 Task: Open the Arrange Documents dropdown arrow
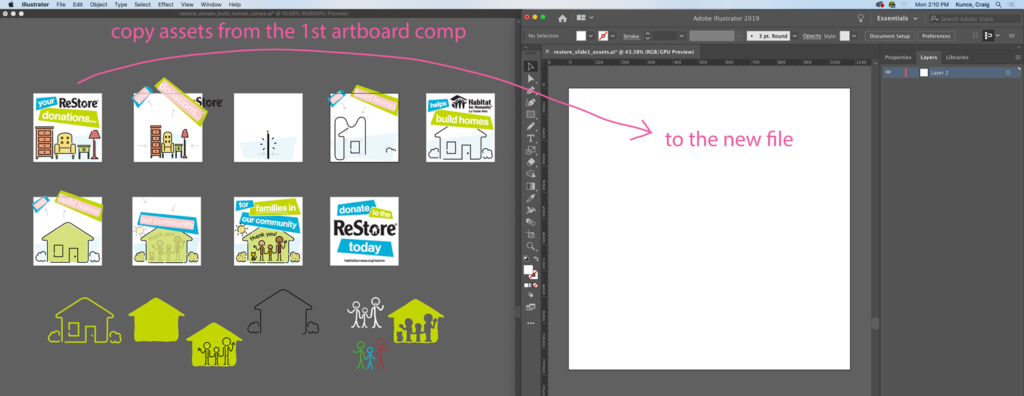pyautogui.click(x=592, y=18)
